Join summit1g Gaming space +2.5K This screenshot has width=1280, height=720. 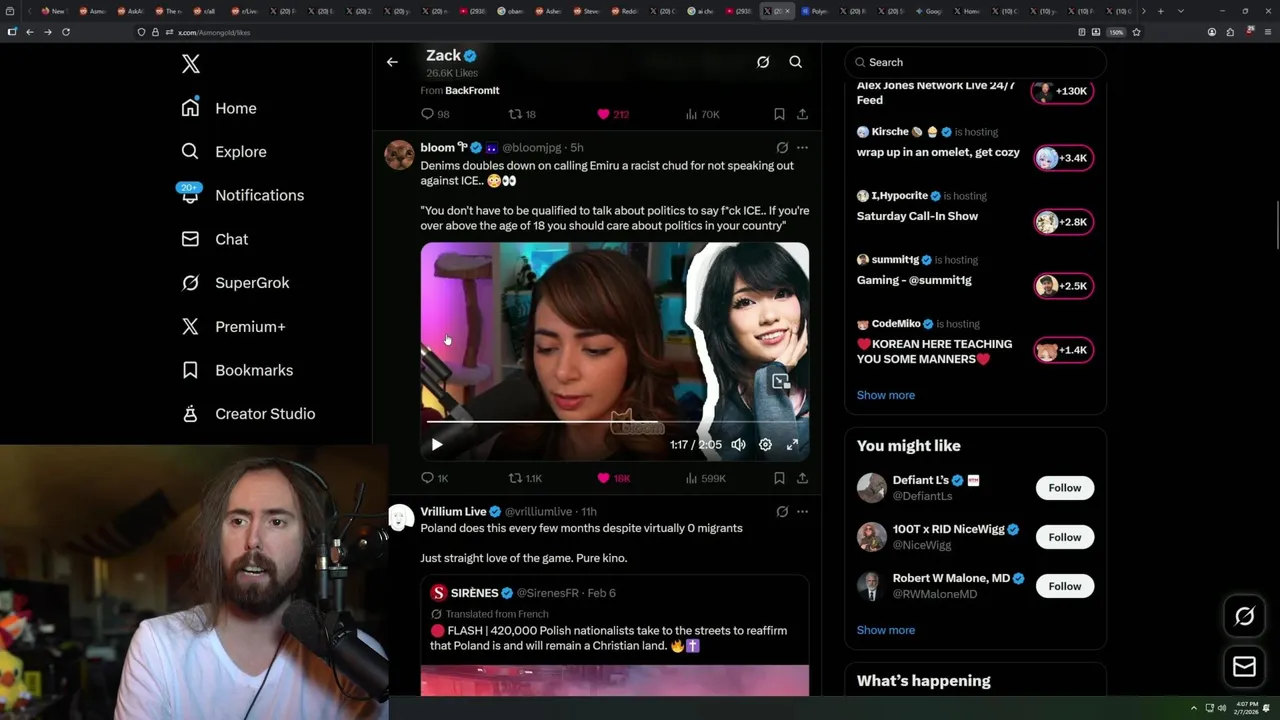[1063, 286]
